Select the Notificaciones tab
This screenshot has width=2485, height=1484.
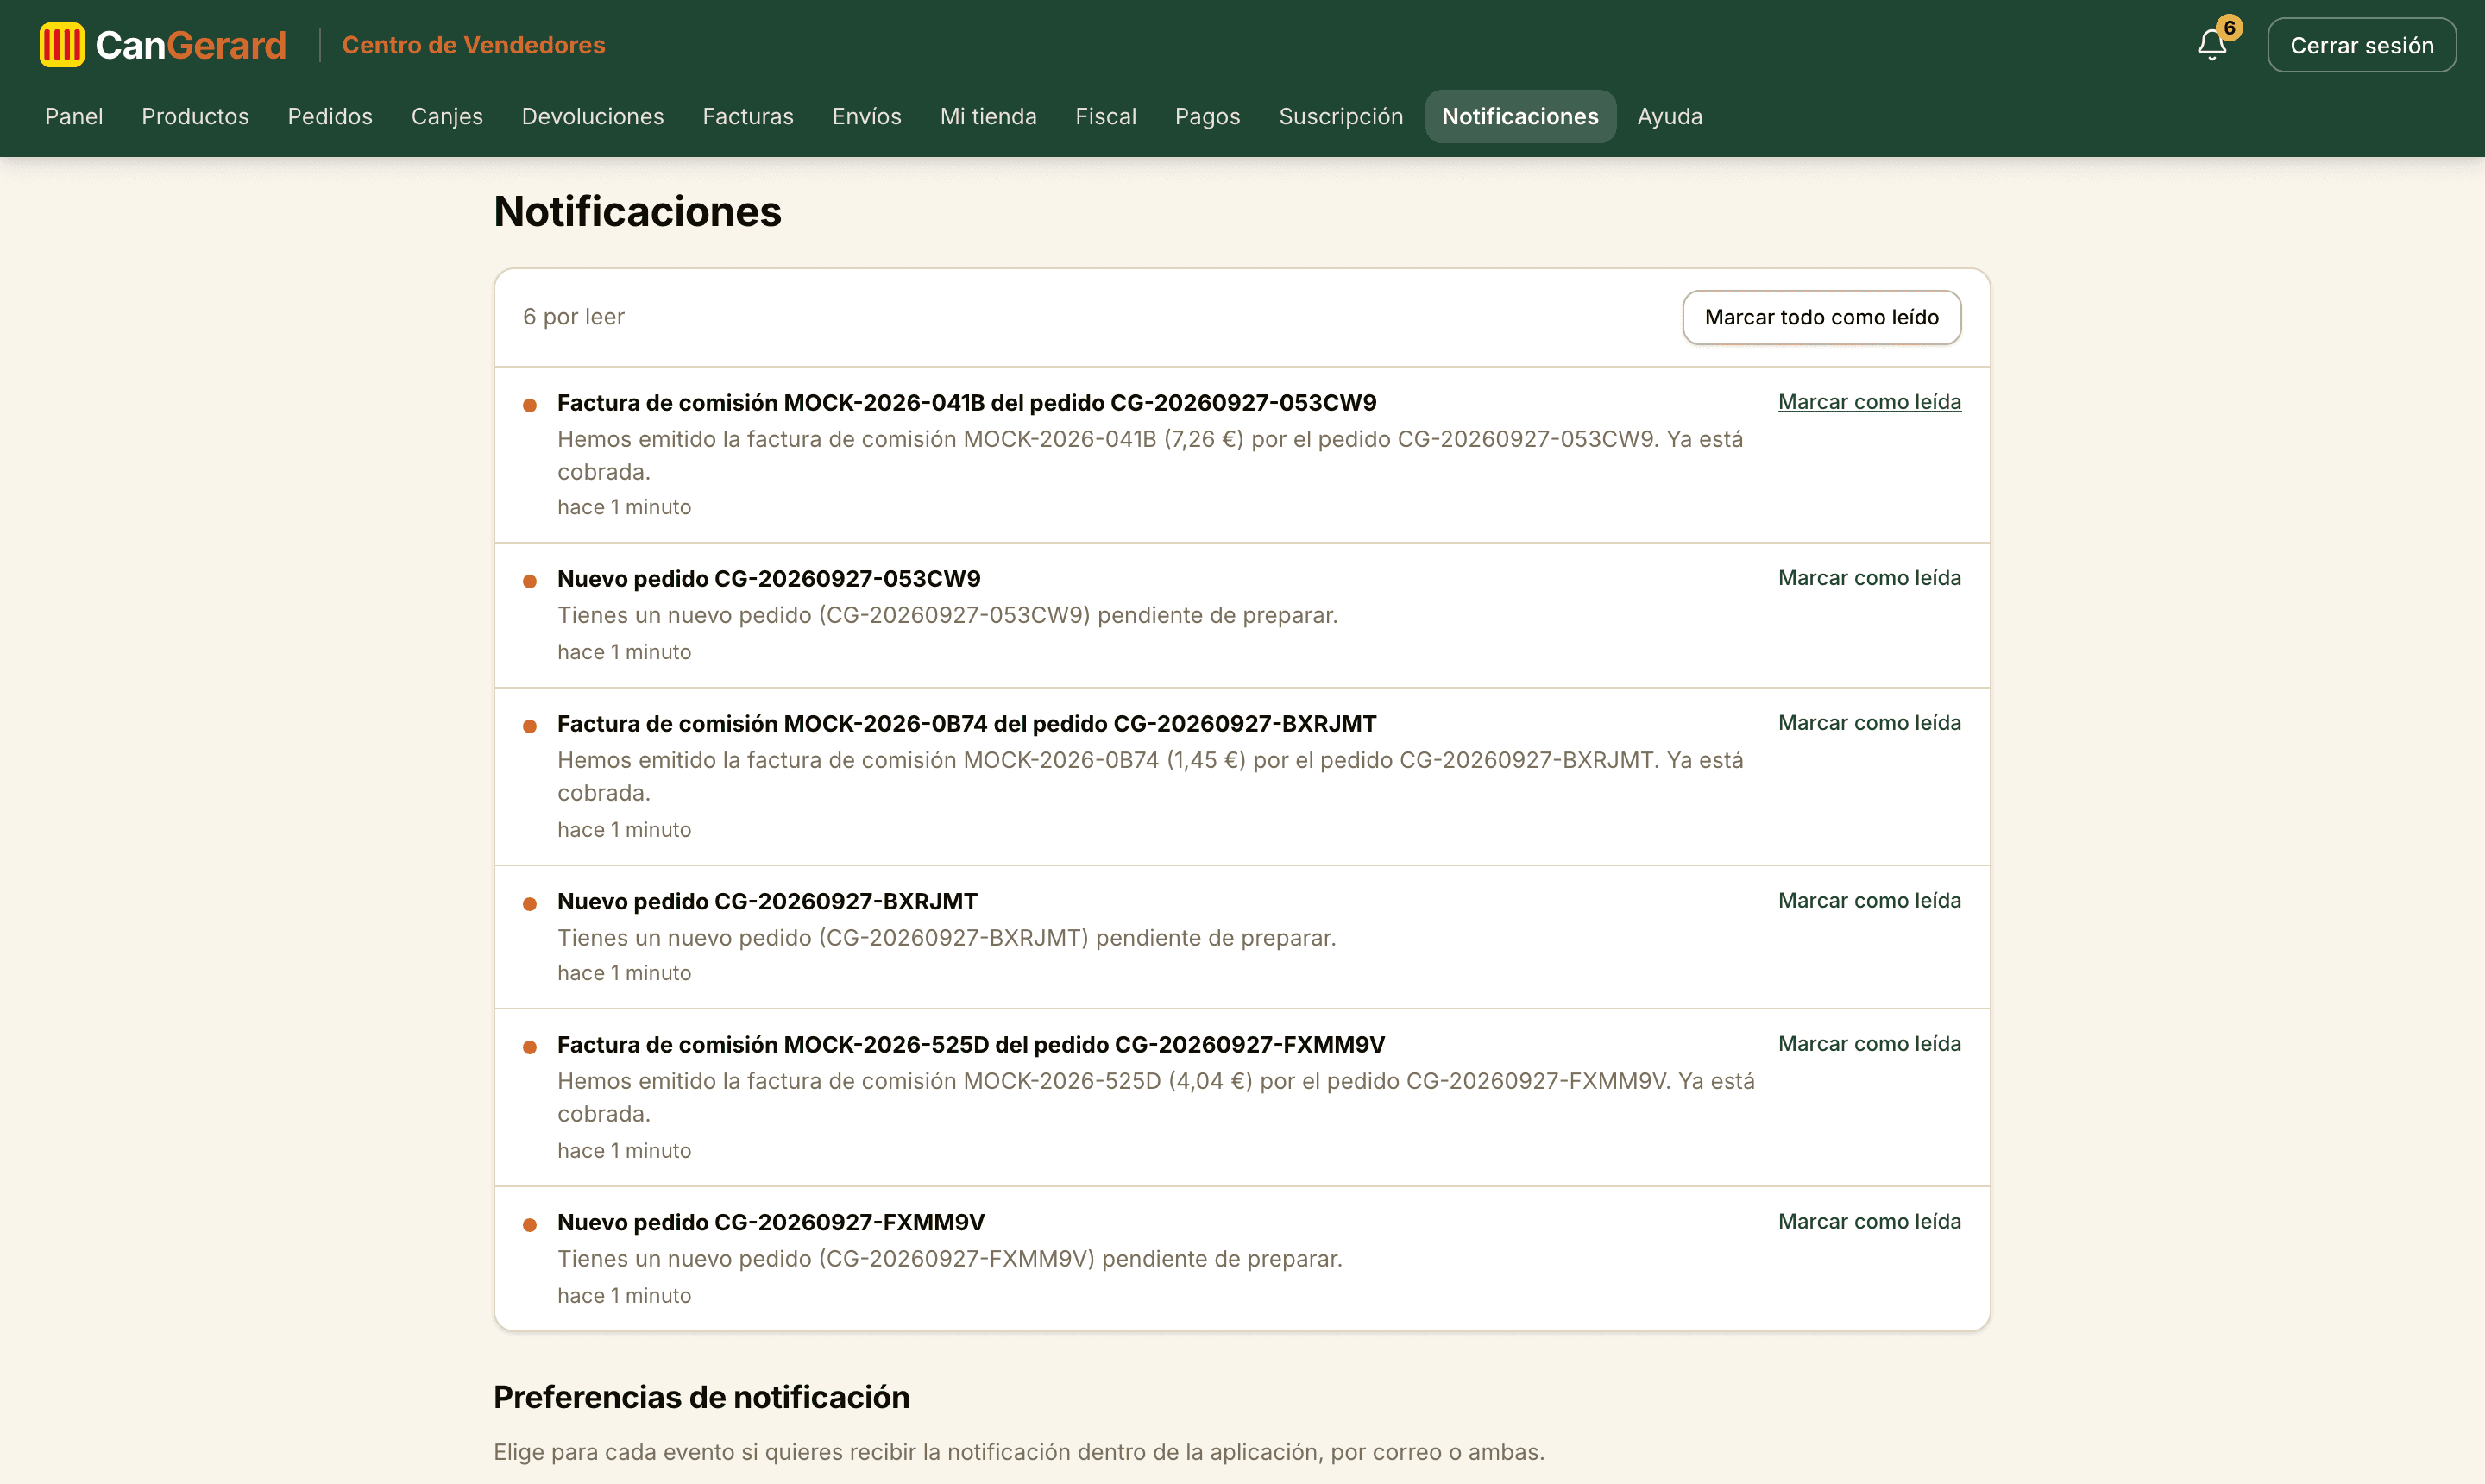pos(1520,116)
